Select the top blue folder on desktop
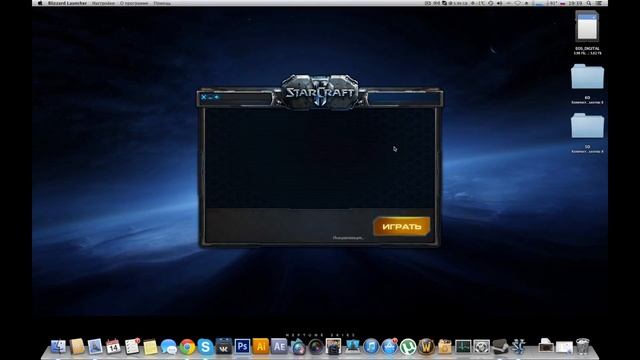 [587, 77]
